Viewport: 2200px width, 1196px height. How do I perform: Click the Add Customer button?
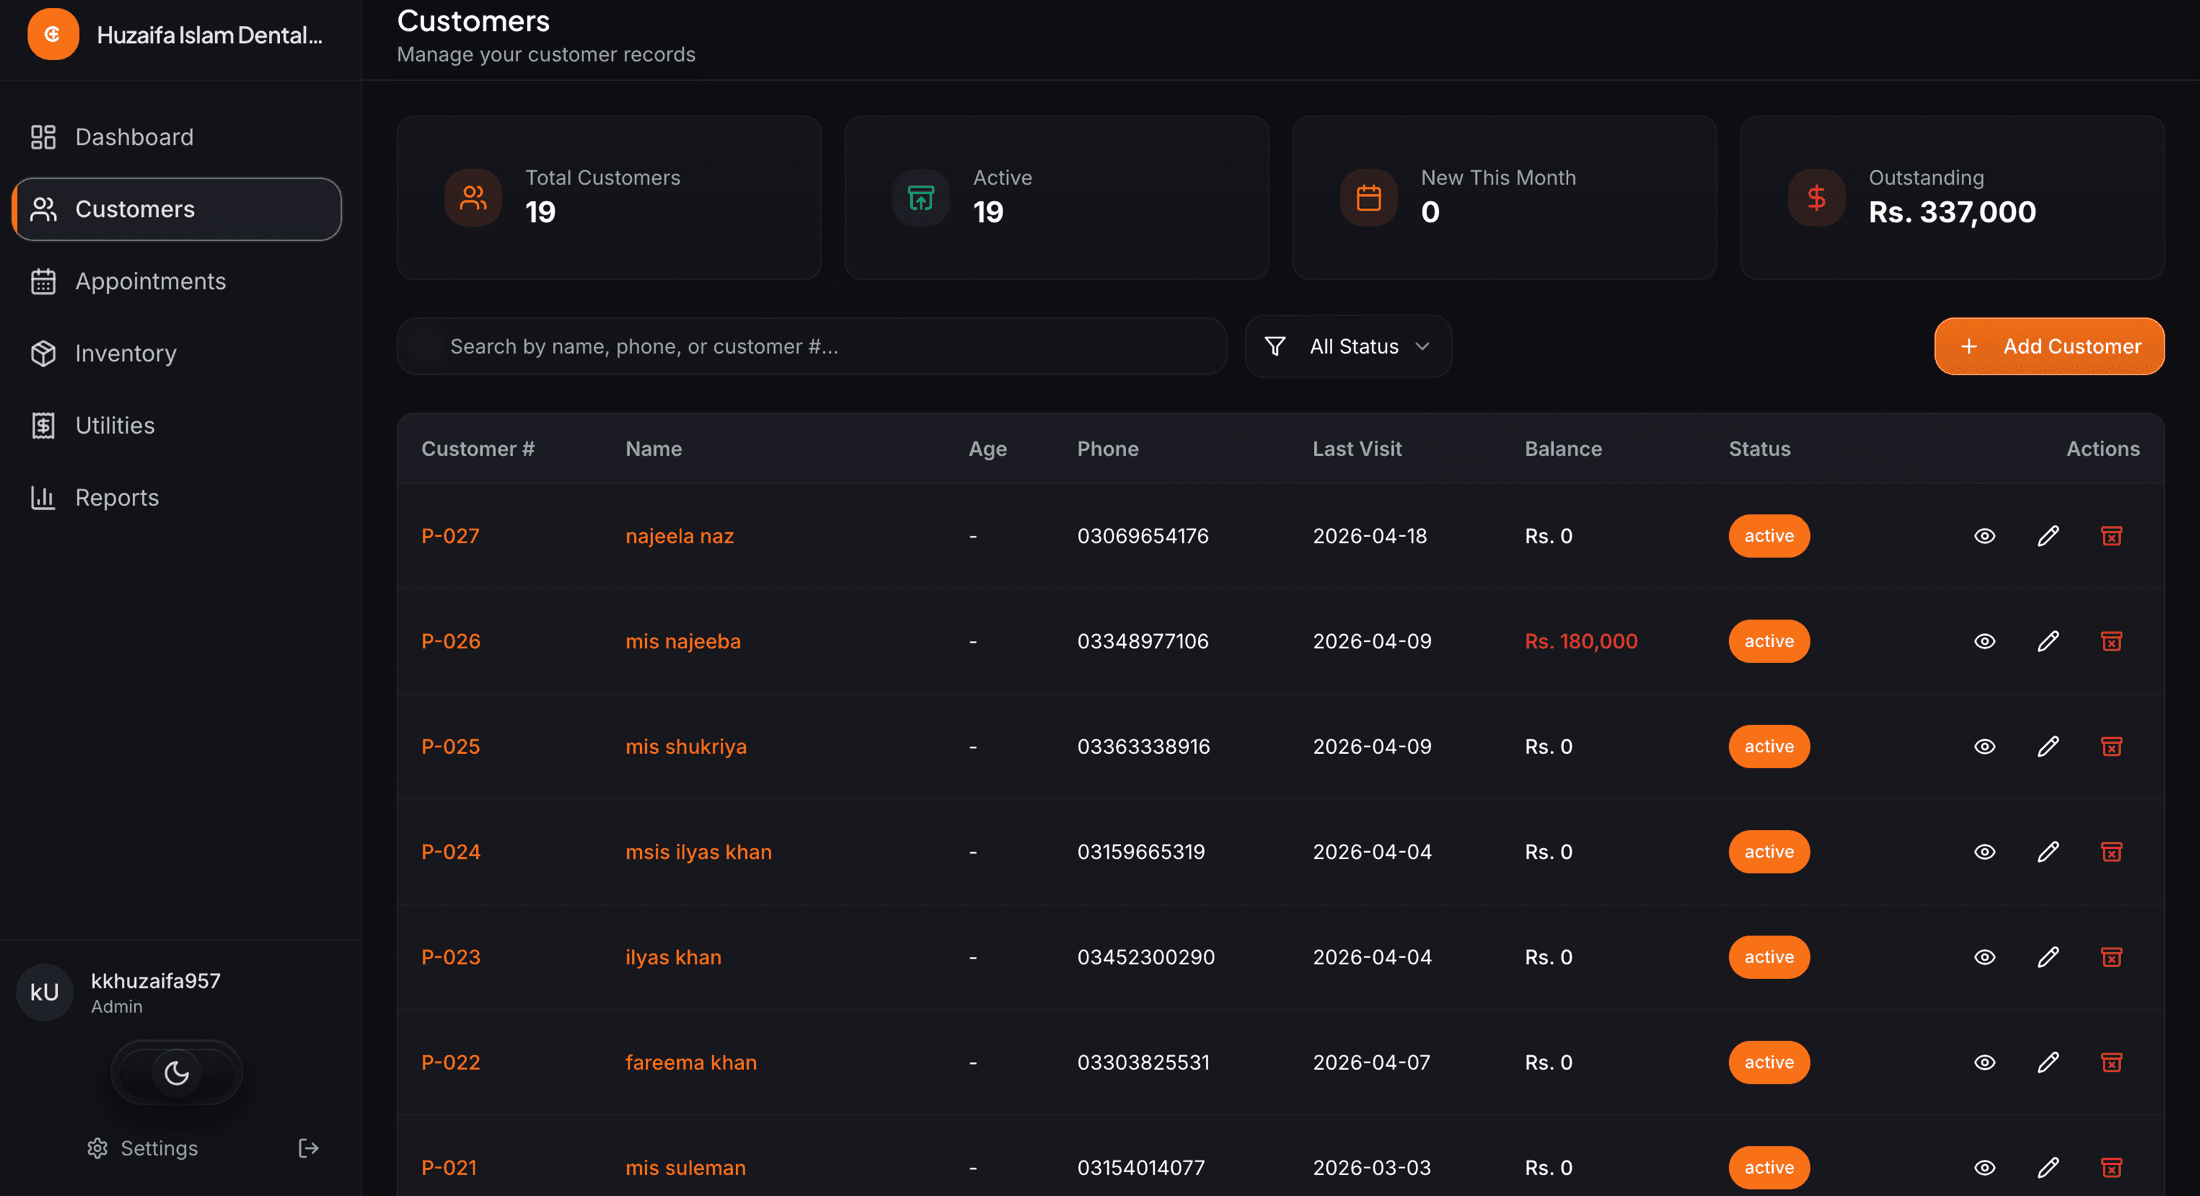coord(2049,346)
